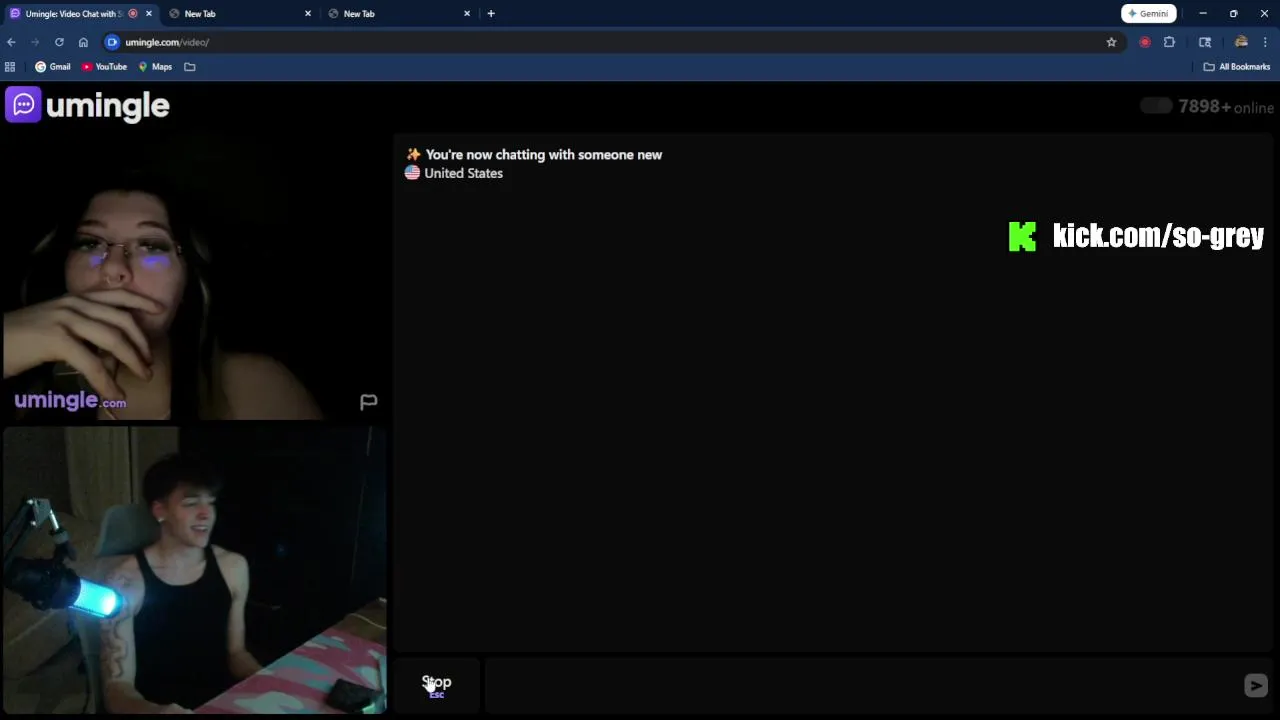Click the browser home icon
This screenshot has height=720, width=1280.
83,42
